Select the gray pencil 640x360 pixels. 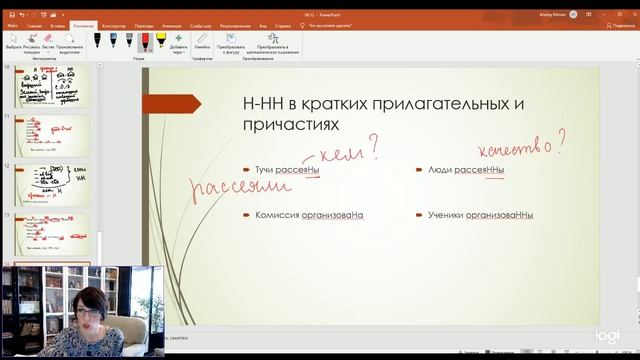coord(129,41)
